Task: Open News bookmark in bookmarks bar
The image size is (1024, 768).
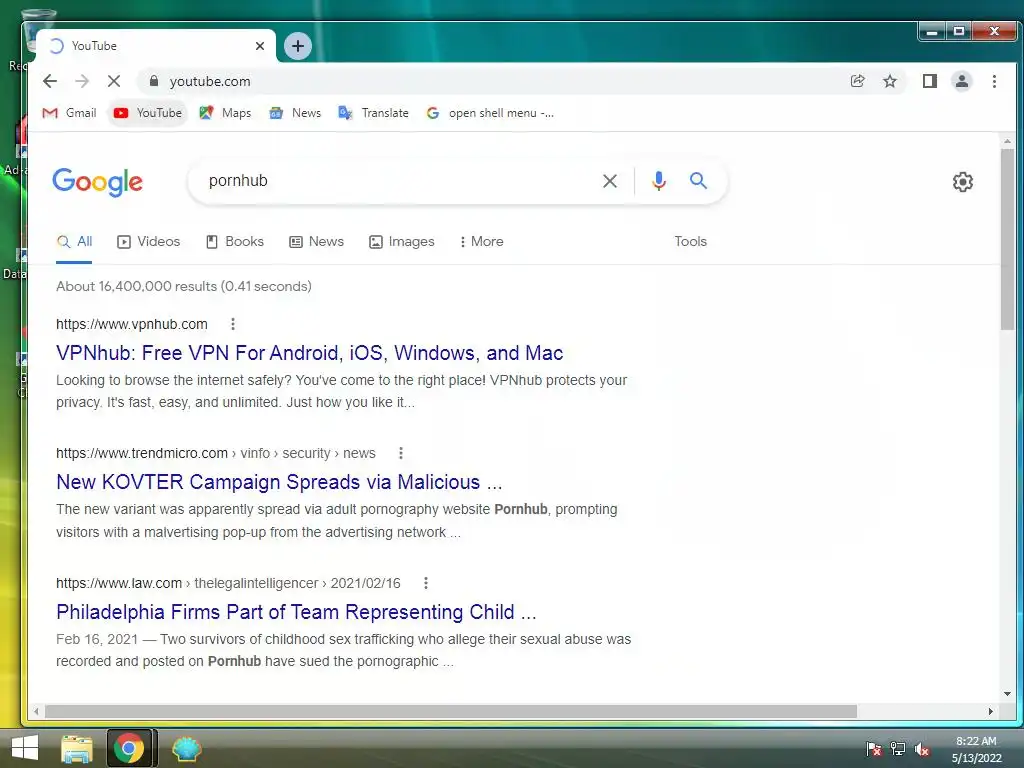Action: [295, 113]
